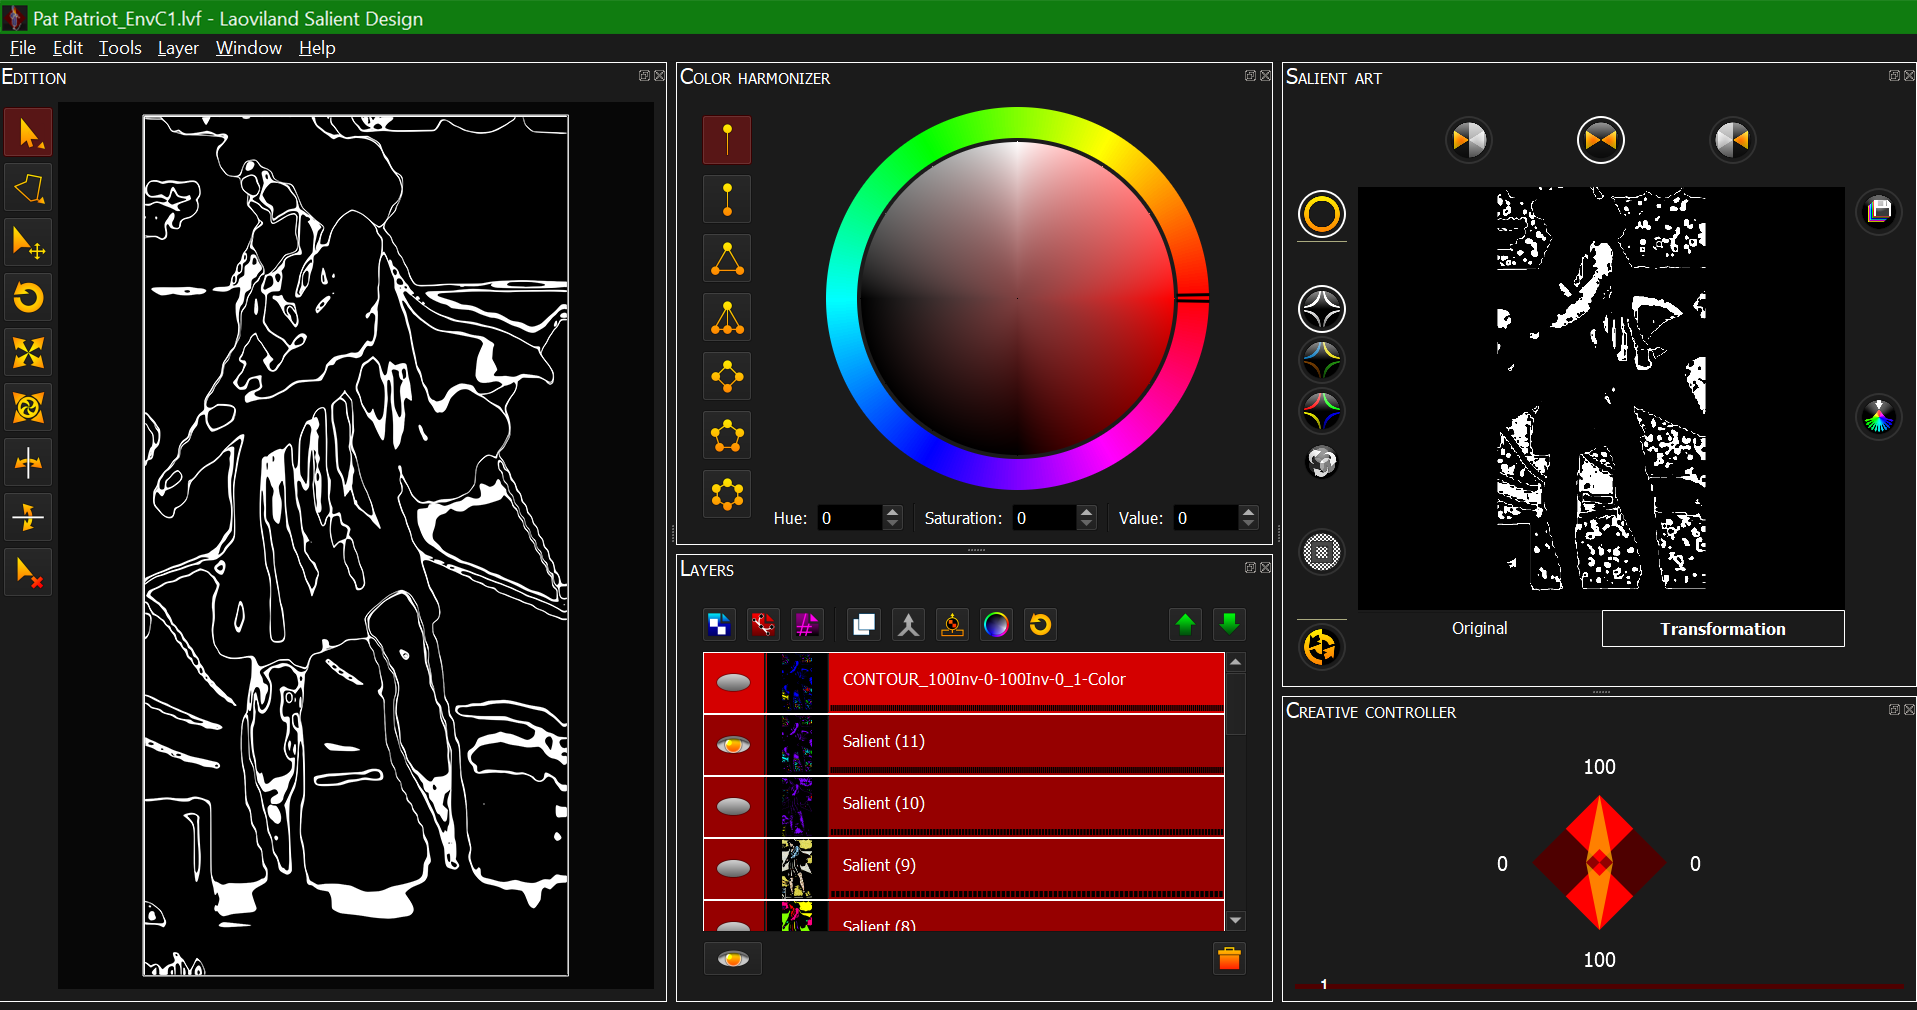The width and height of the screenshot is (1917, 1010).
Task: Click the duplicate layer icon
Action: coord(863,625)
